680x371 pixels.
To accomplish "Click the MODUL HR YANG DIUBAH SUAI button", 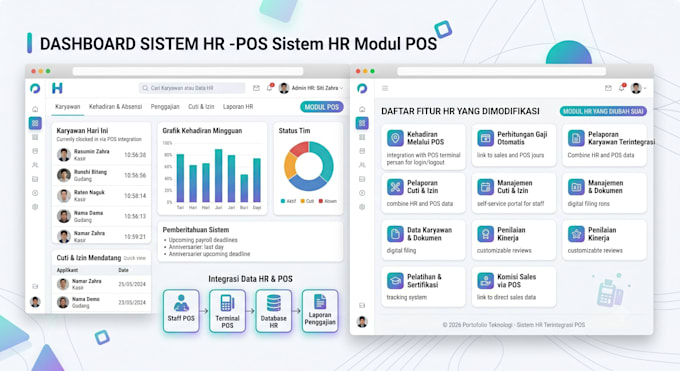I will (603, 112).
